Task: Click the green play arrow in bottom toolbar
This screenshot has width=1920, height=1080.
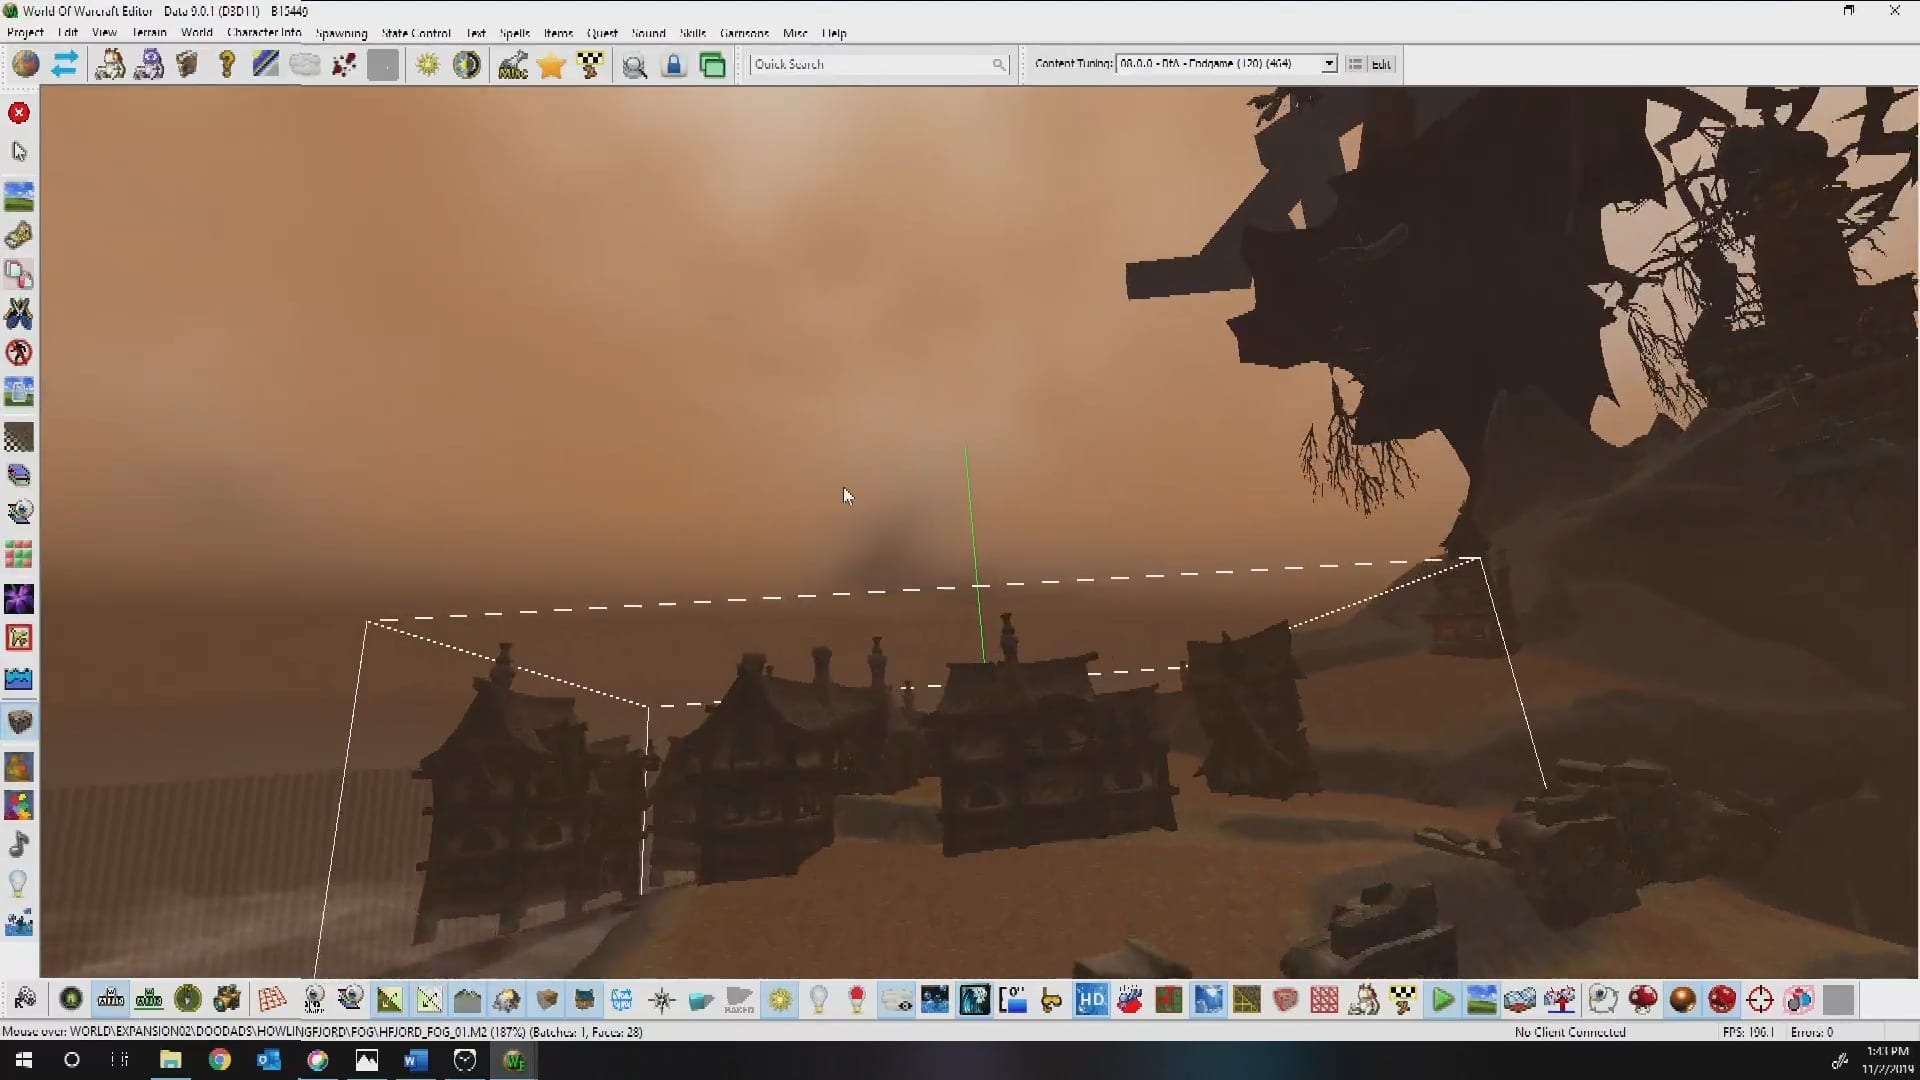Action: pyautogui.click(x=1442, y=999)
